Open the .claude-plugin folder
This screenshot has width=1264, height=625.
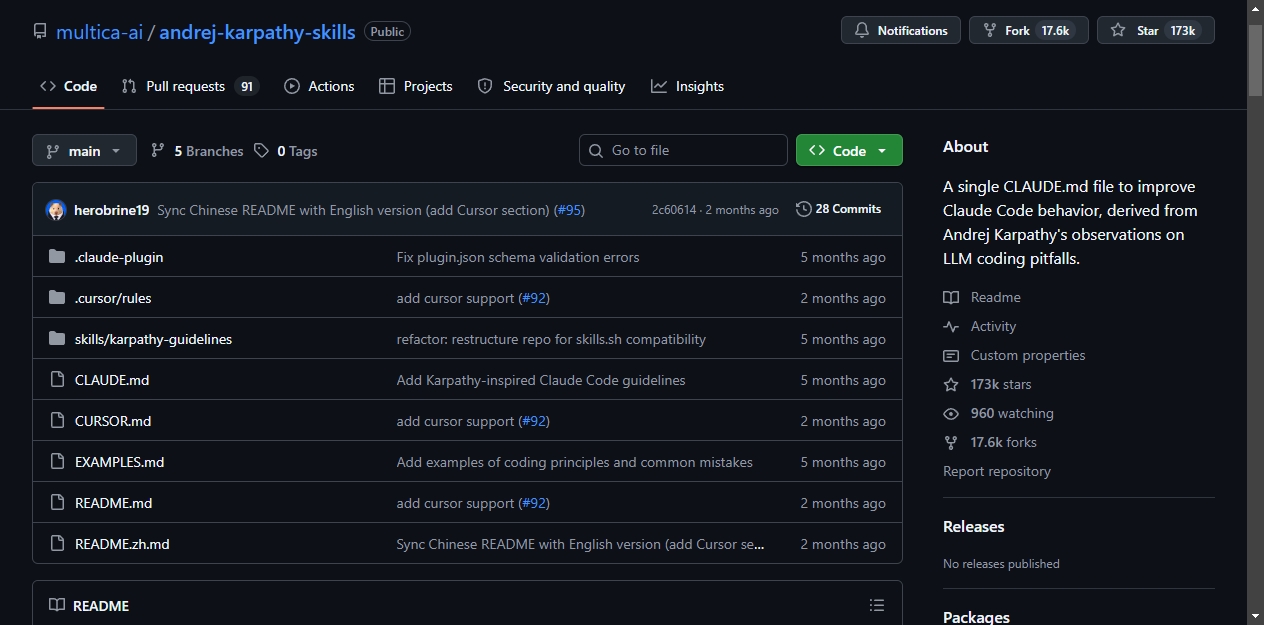click(x=119, y=257)
